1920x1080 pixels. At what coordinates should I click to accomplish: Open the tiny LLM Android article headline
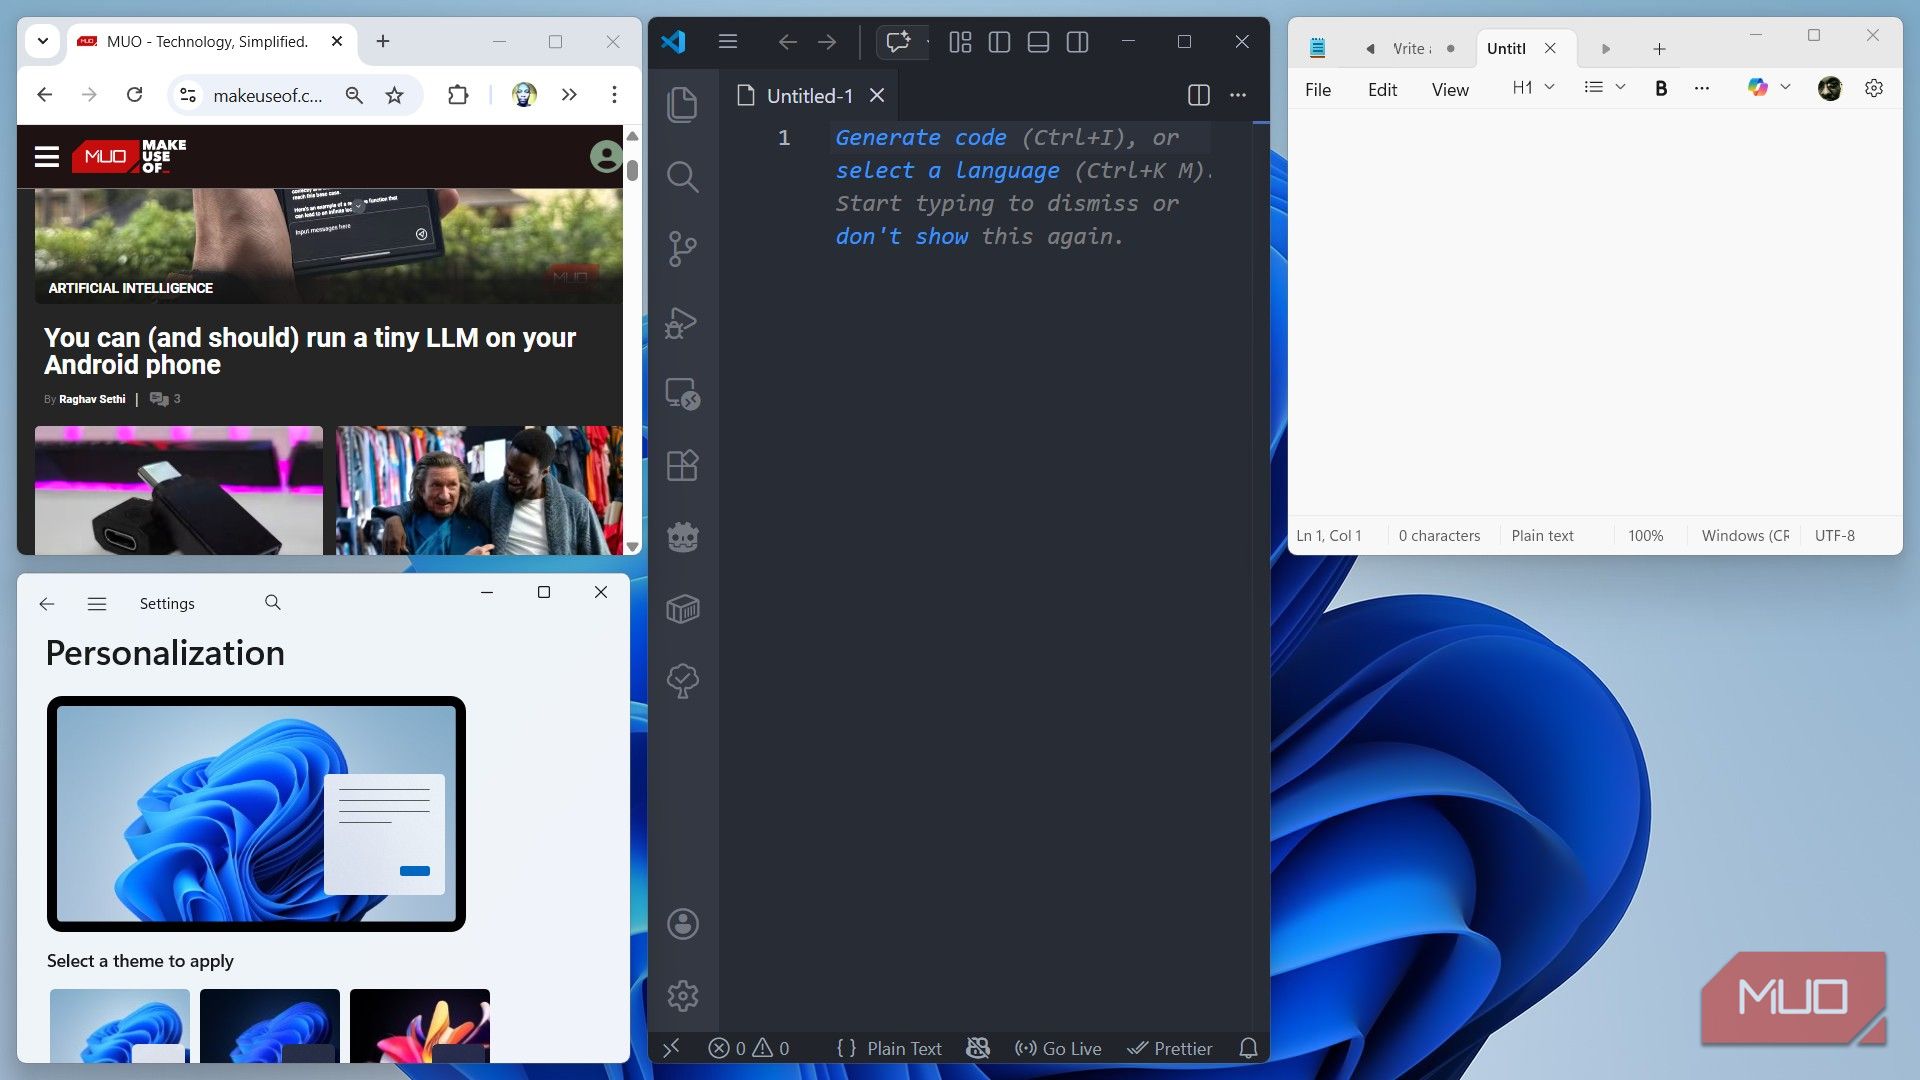pos(310,351)
